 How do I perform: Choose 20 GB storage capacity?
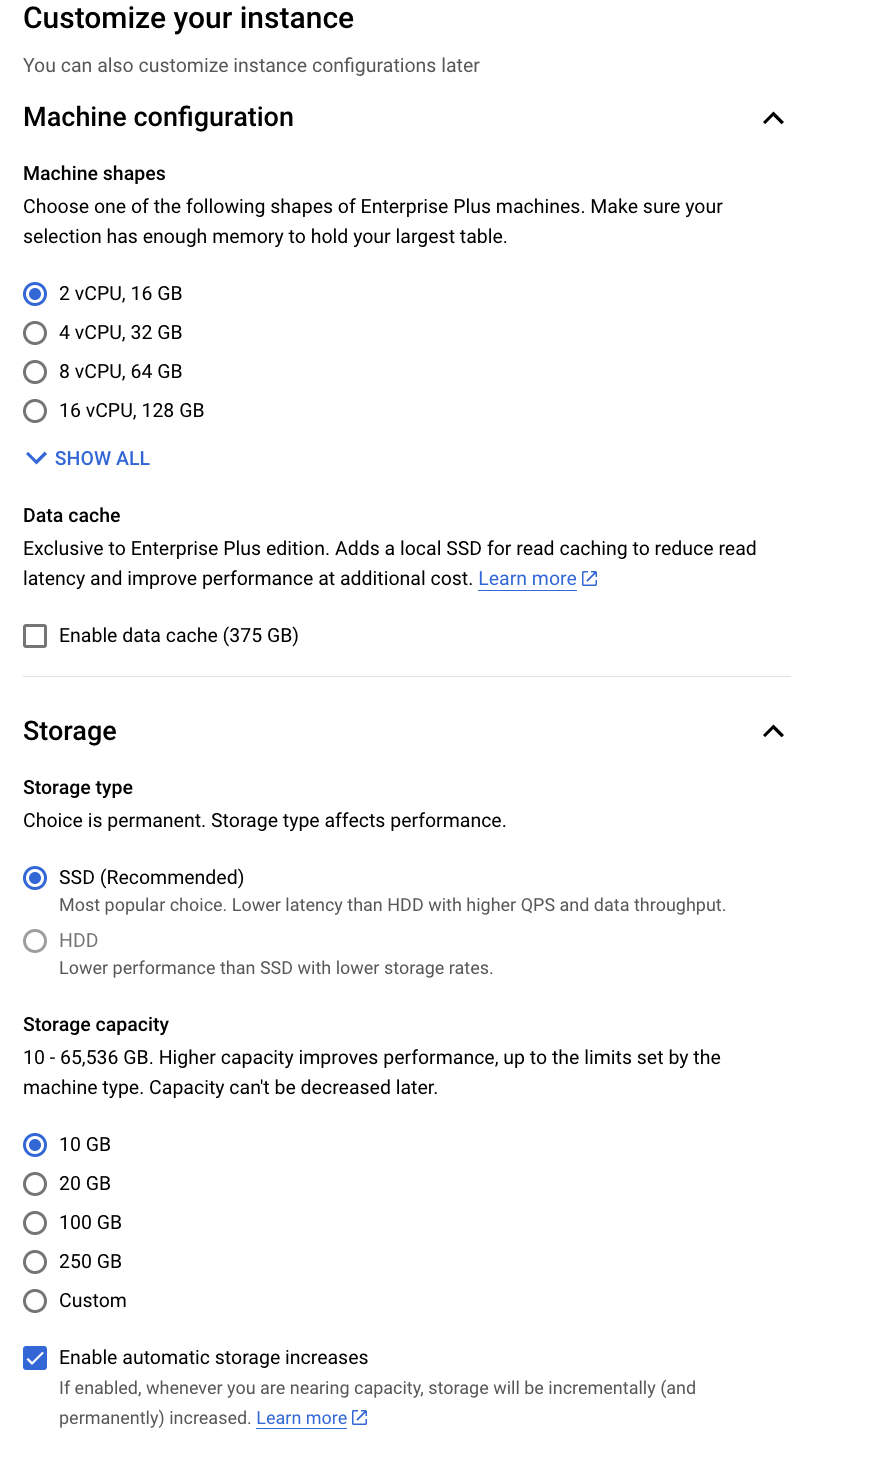35,1183
